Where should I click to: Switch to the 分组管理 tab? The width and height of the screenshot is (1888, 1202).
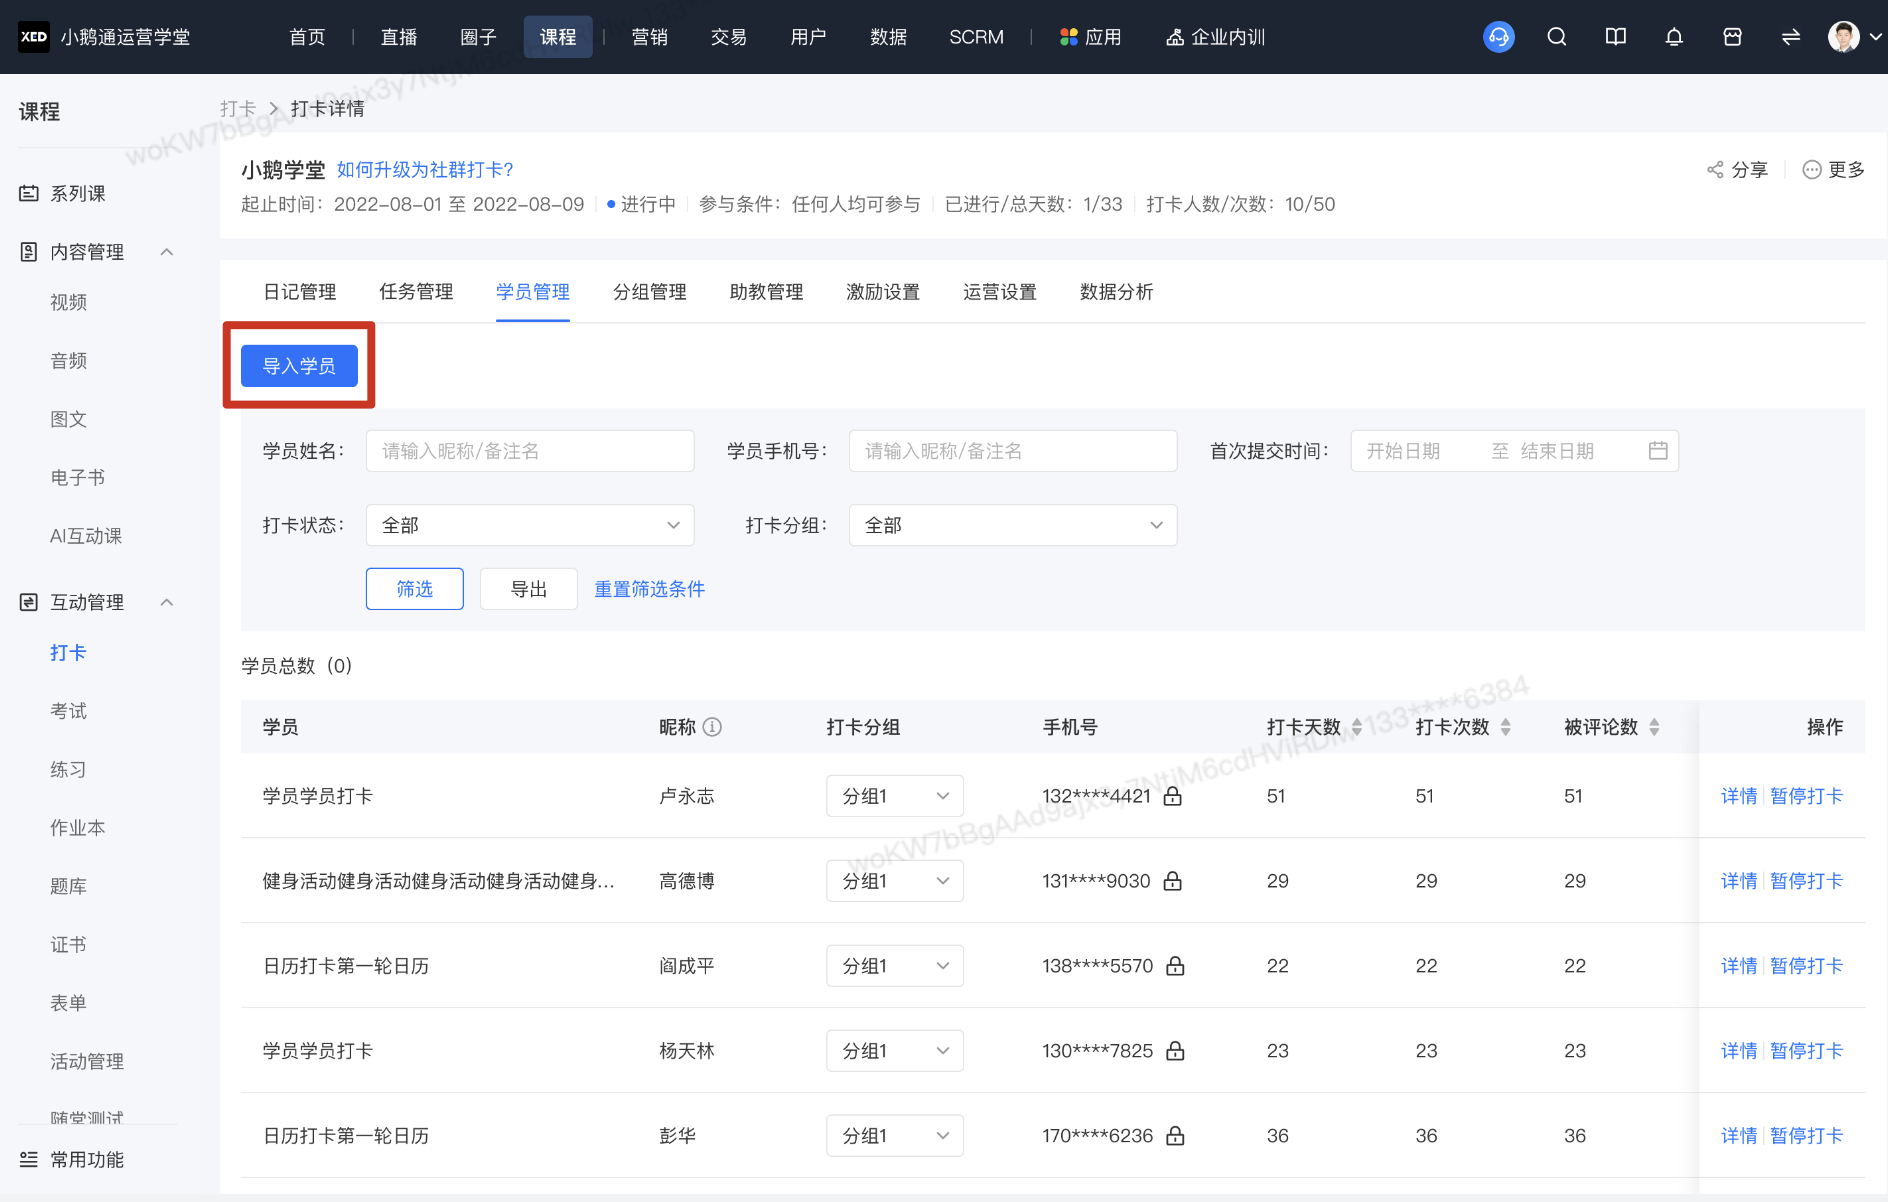pos(649,292)
